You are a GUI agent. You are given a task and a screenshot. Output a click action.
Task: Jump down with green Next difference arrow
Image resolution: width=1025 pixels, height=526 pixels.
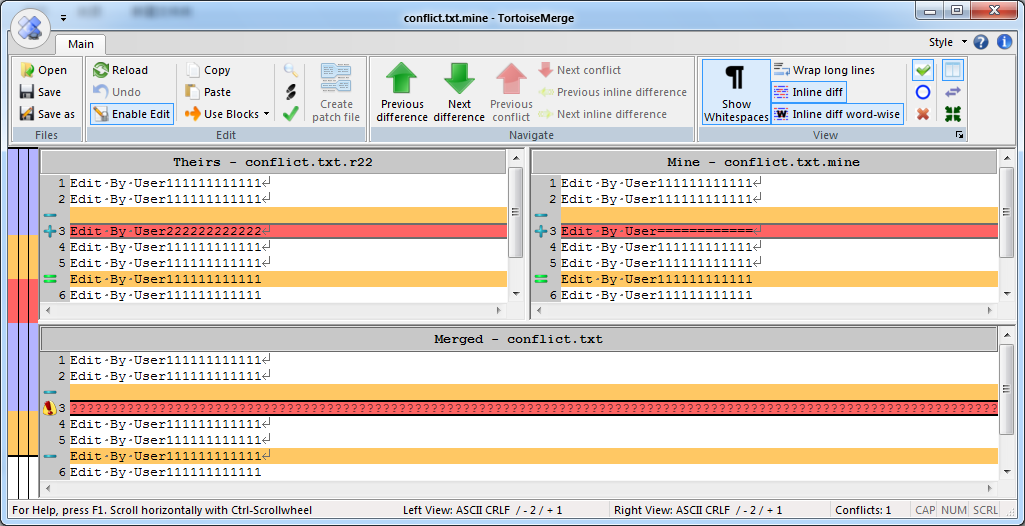[x=459, y=79]
